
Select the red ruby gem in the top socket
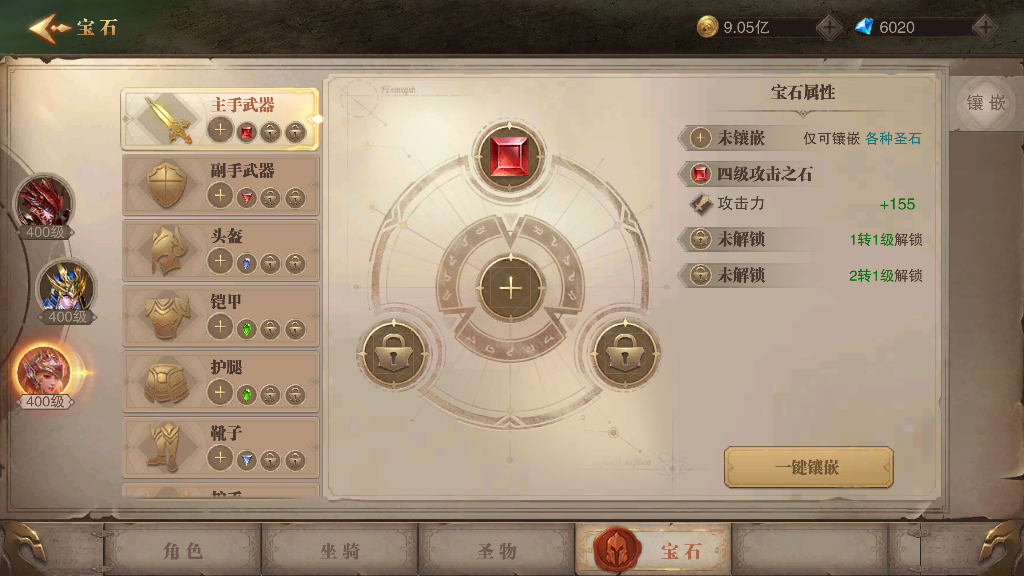click(509, 157)
